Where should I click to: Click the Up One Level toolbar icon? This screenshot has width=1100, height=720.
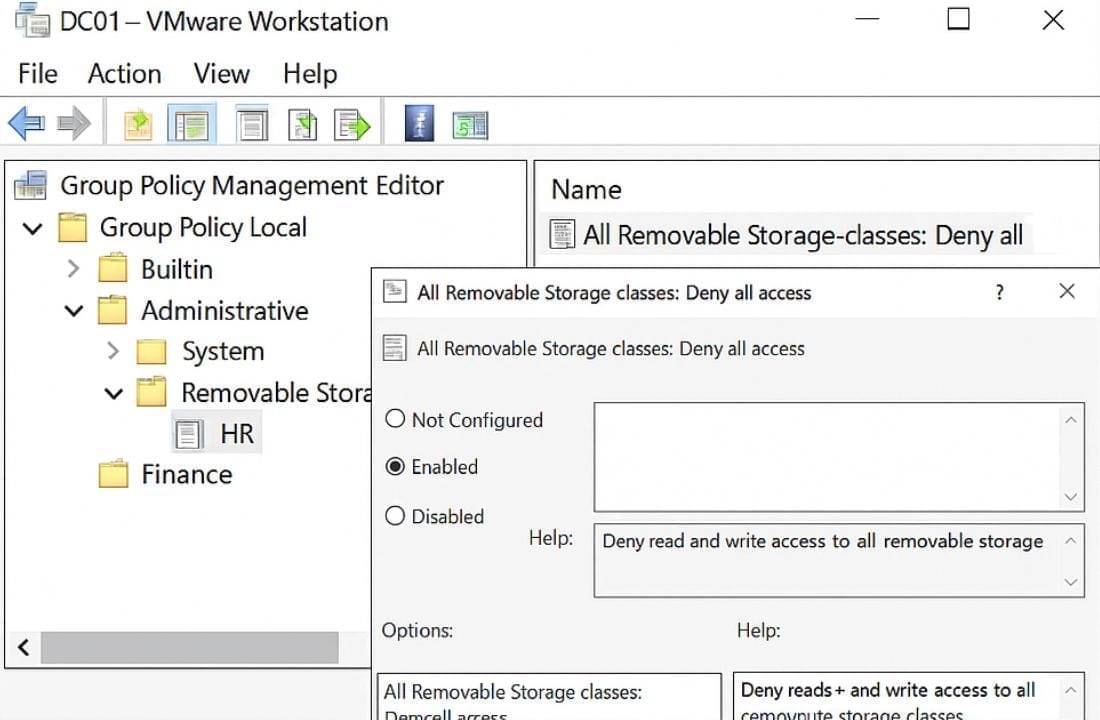click(138, 124)
